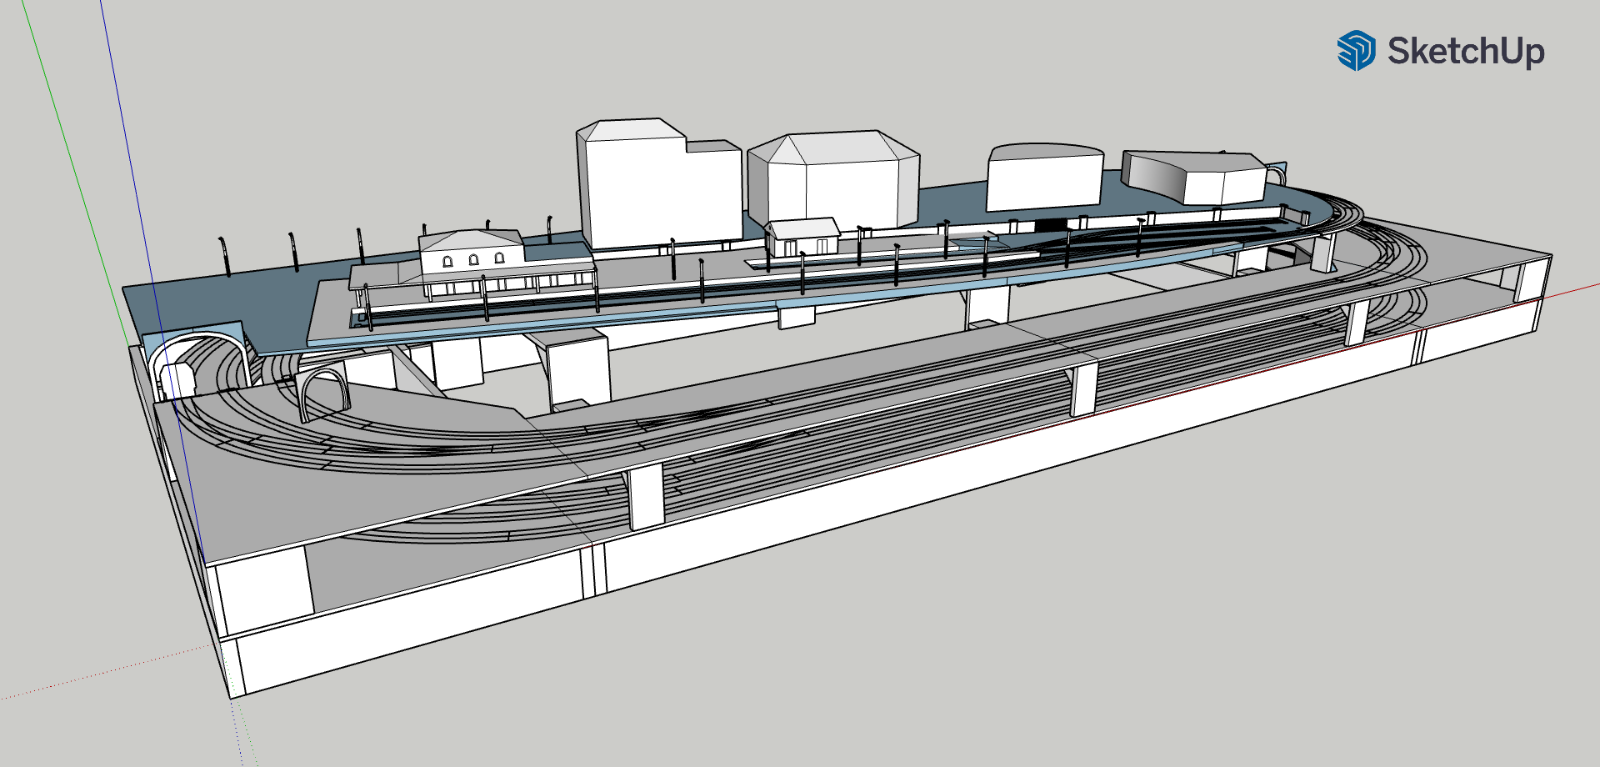Pick the rounded-roof building on the upper deck

click(x=1044, y=178)
